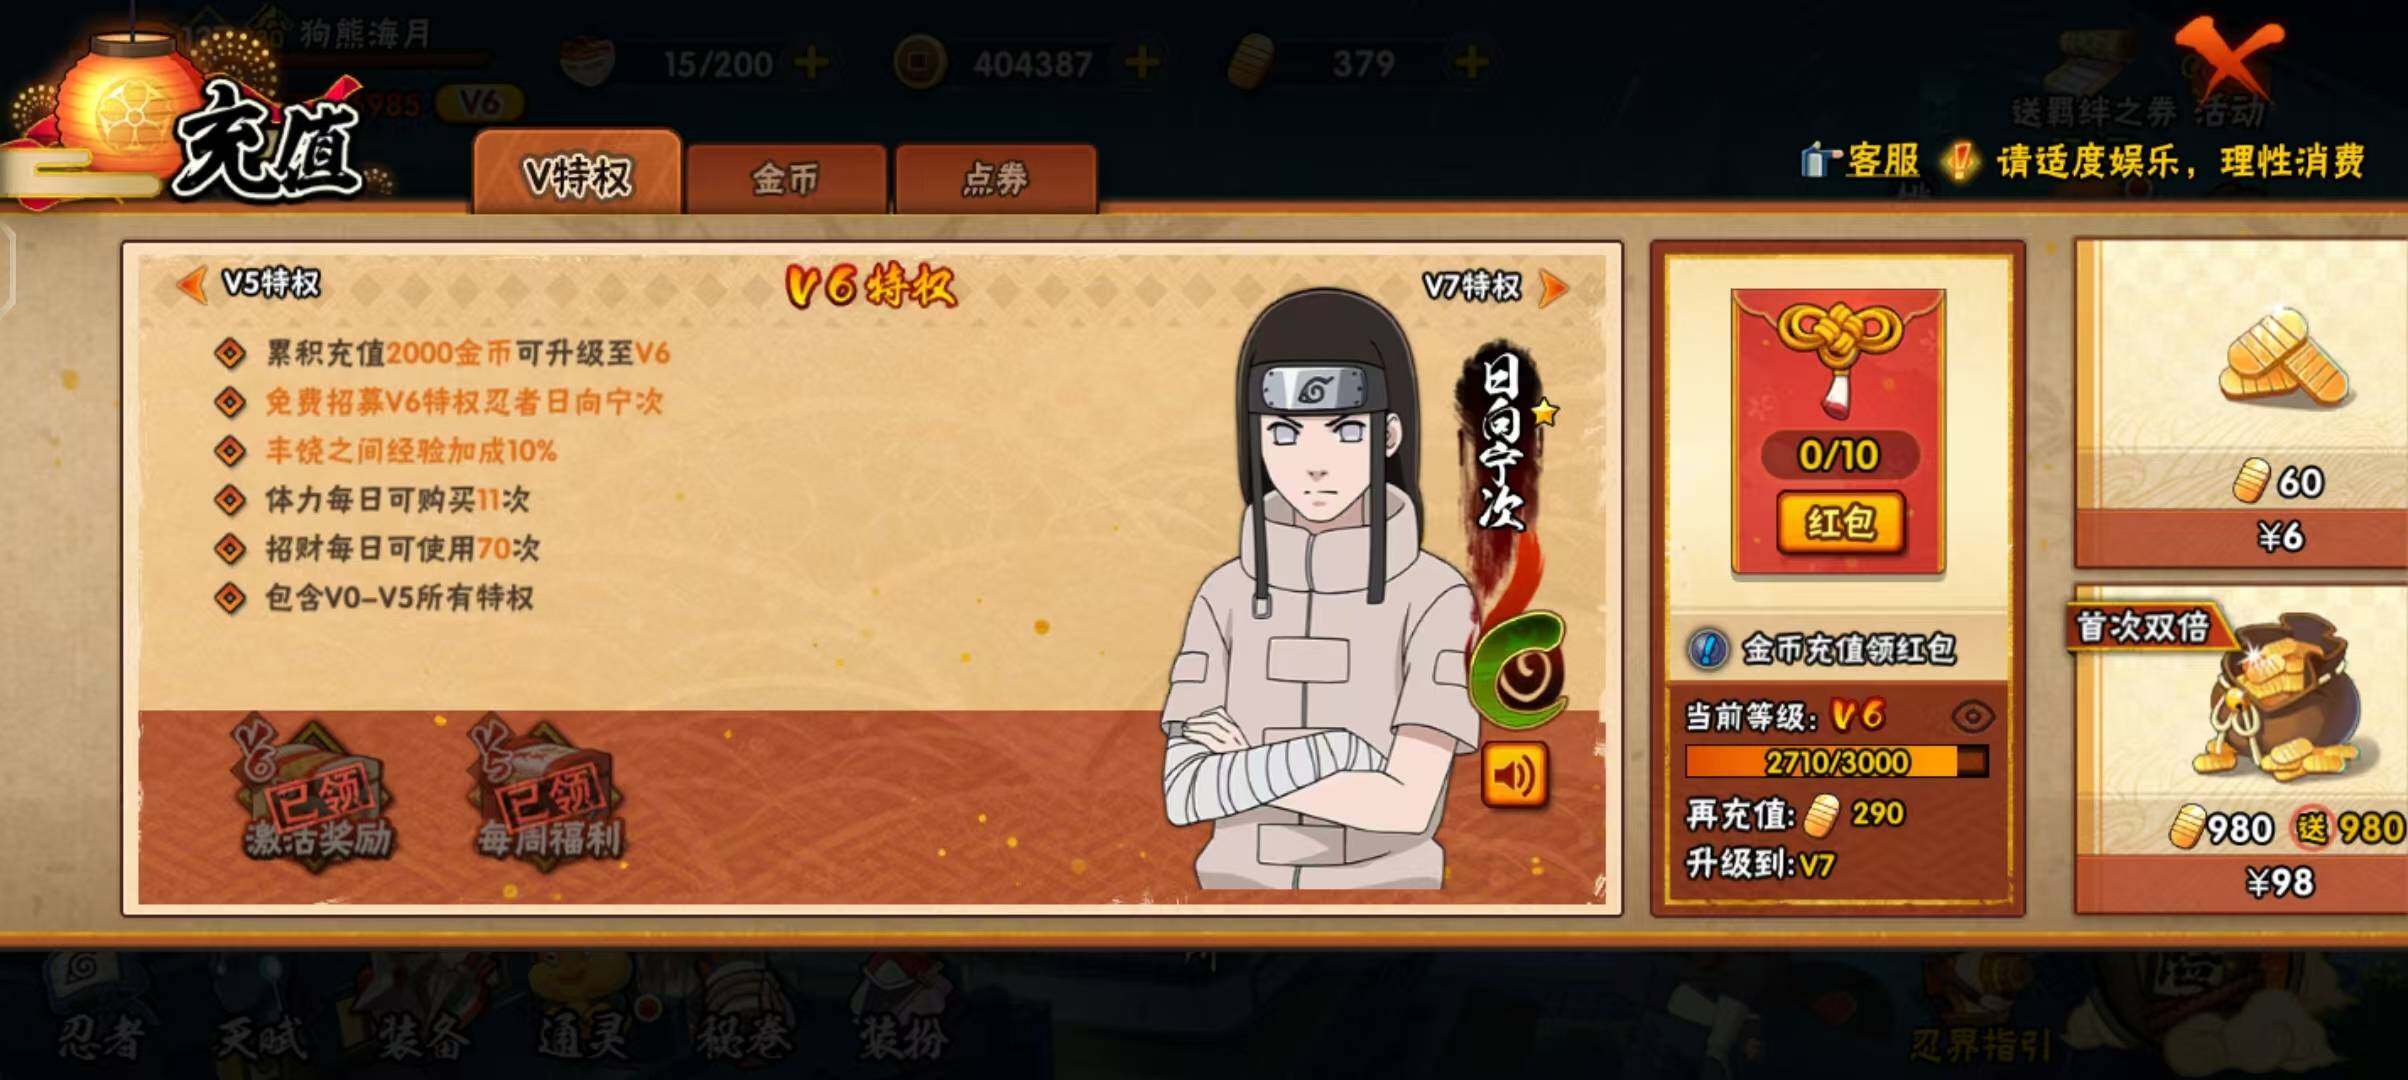Buy the 60 gold ¥6 package
This screenshot has height=1080, width=2408.
click(2242, 405)
